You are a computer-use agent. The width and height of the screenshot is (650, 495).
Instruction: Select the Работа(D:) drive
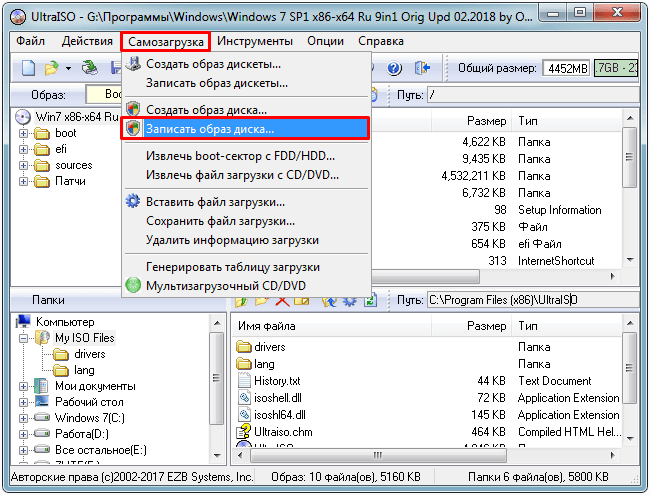point(82,434)
